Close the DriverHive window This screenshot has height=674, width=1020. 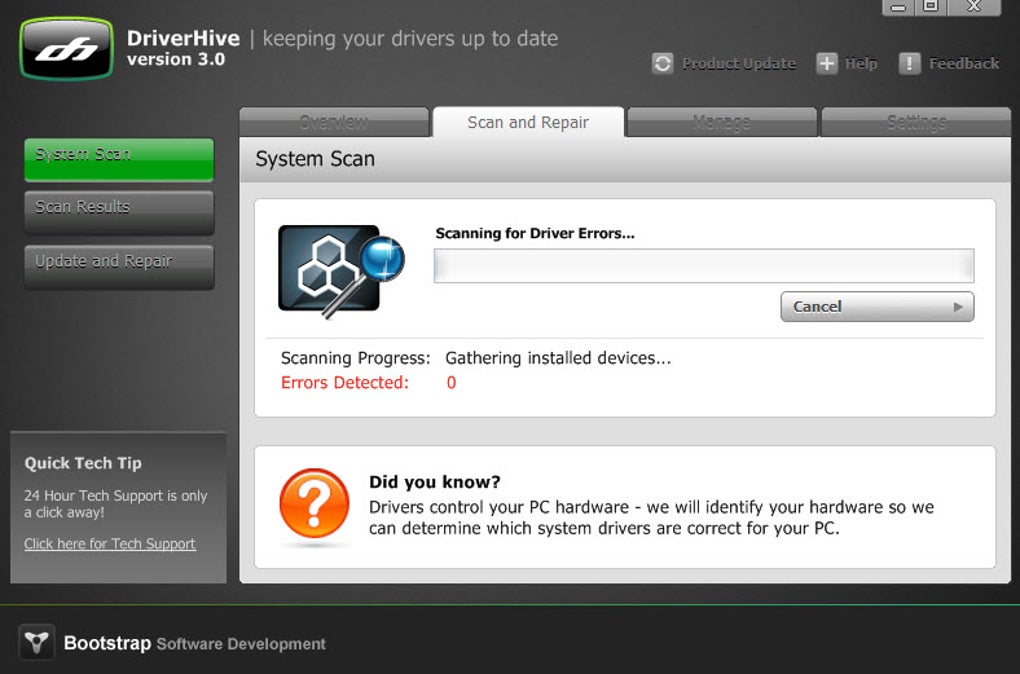(x=974, y=7)
